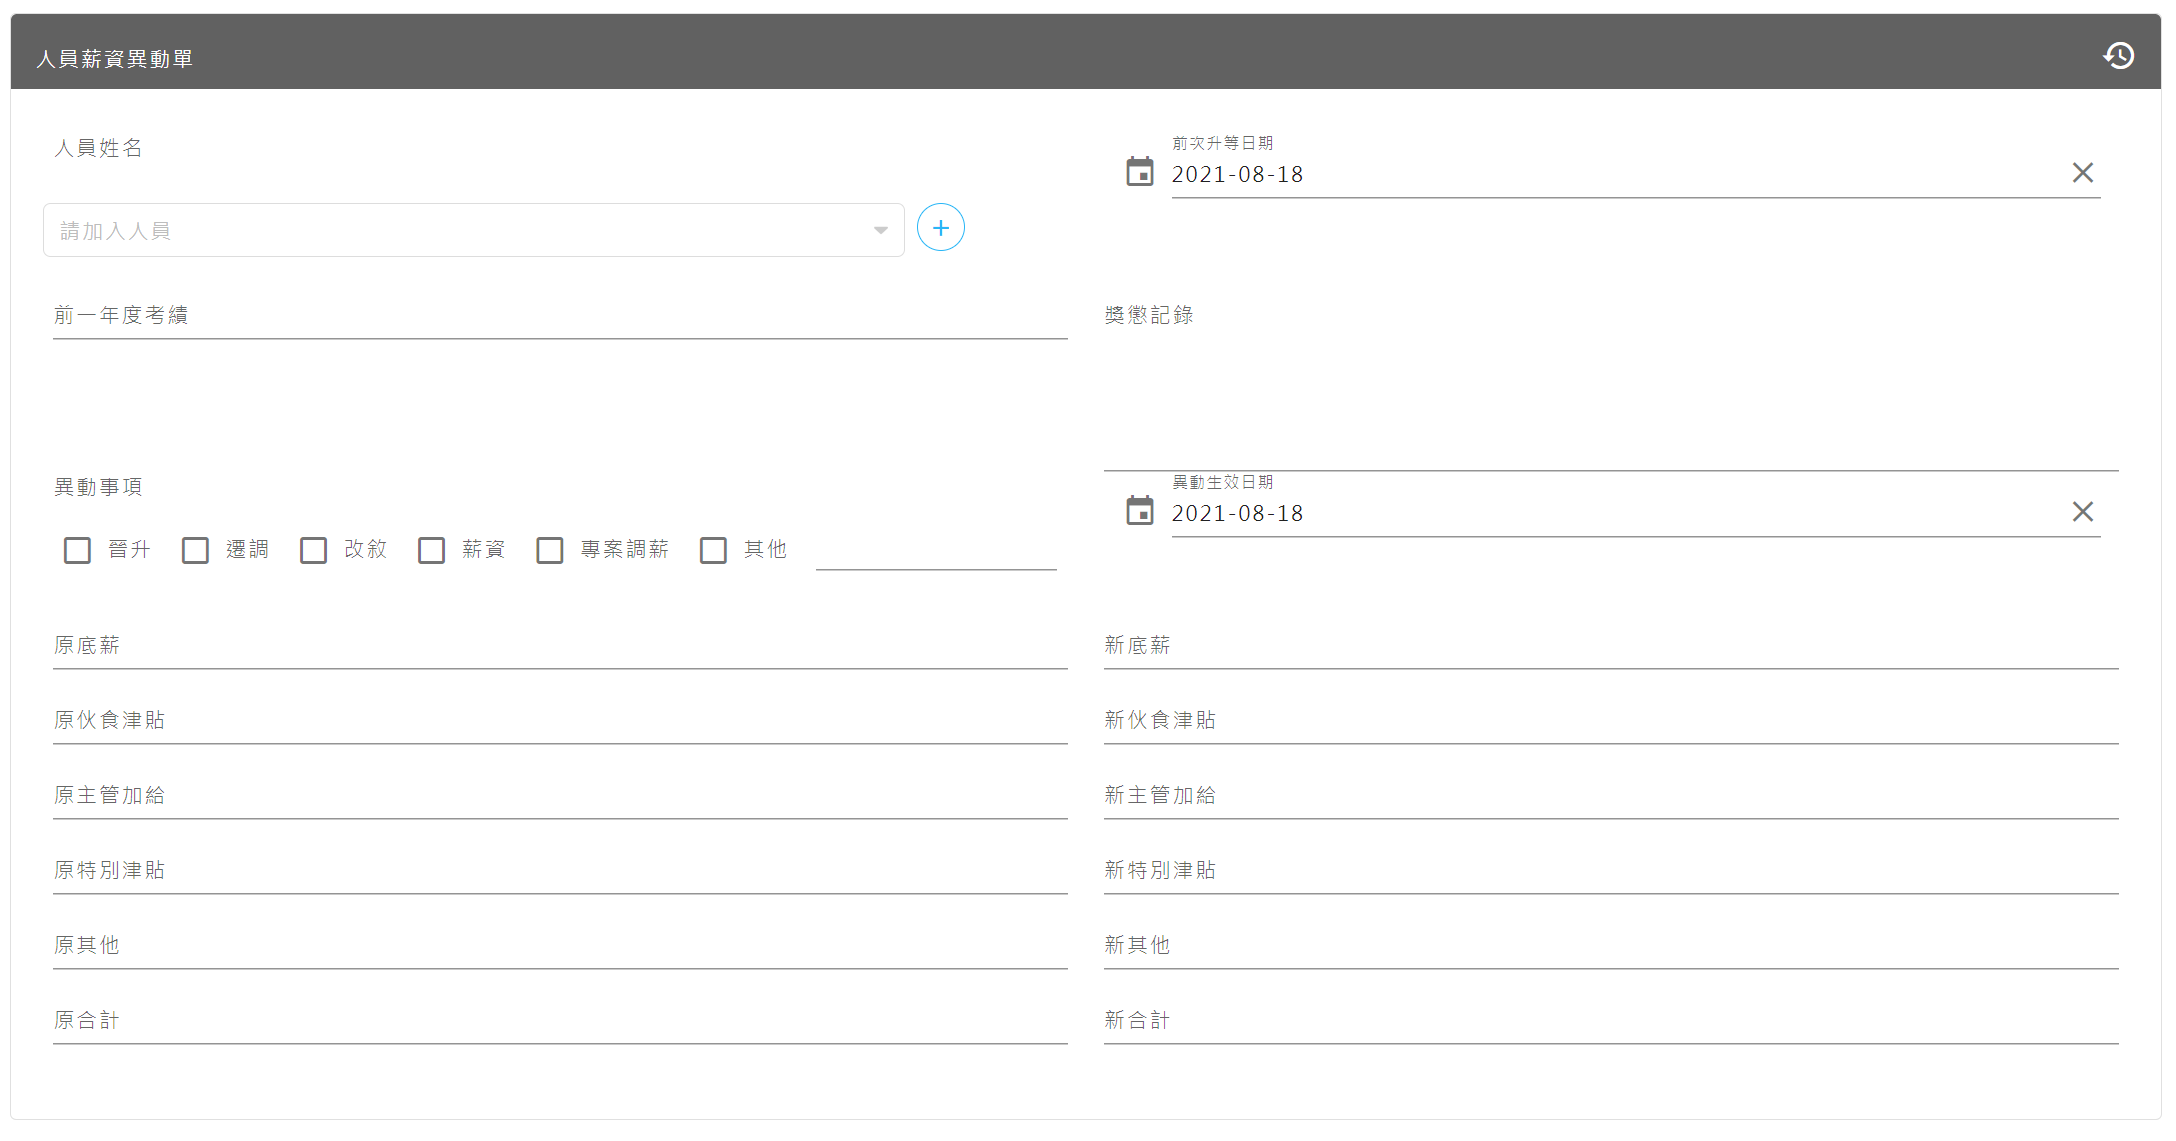
Task: Click the 前一年度考績 input field
Action: pos(560,316)
